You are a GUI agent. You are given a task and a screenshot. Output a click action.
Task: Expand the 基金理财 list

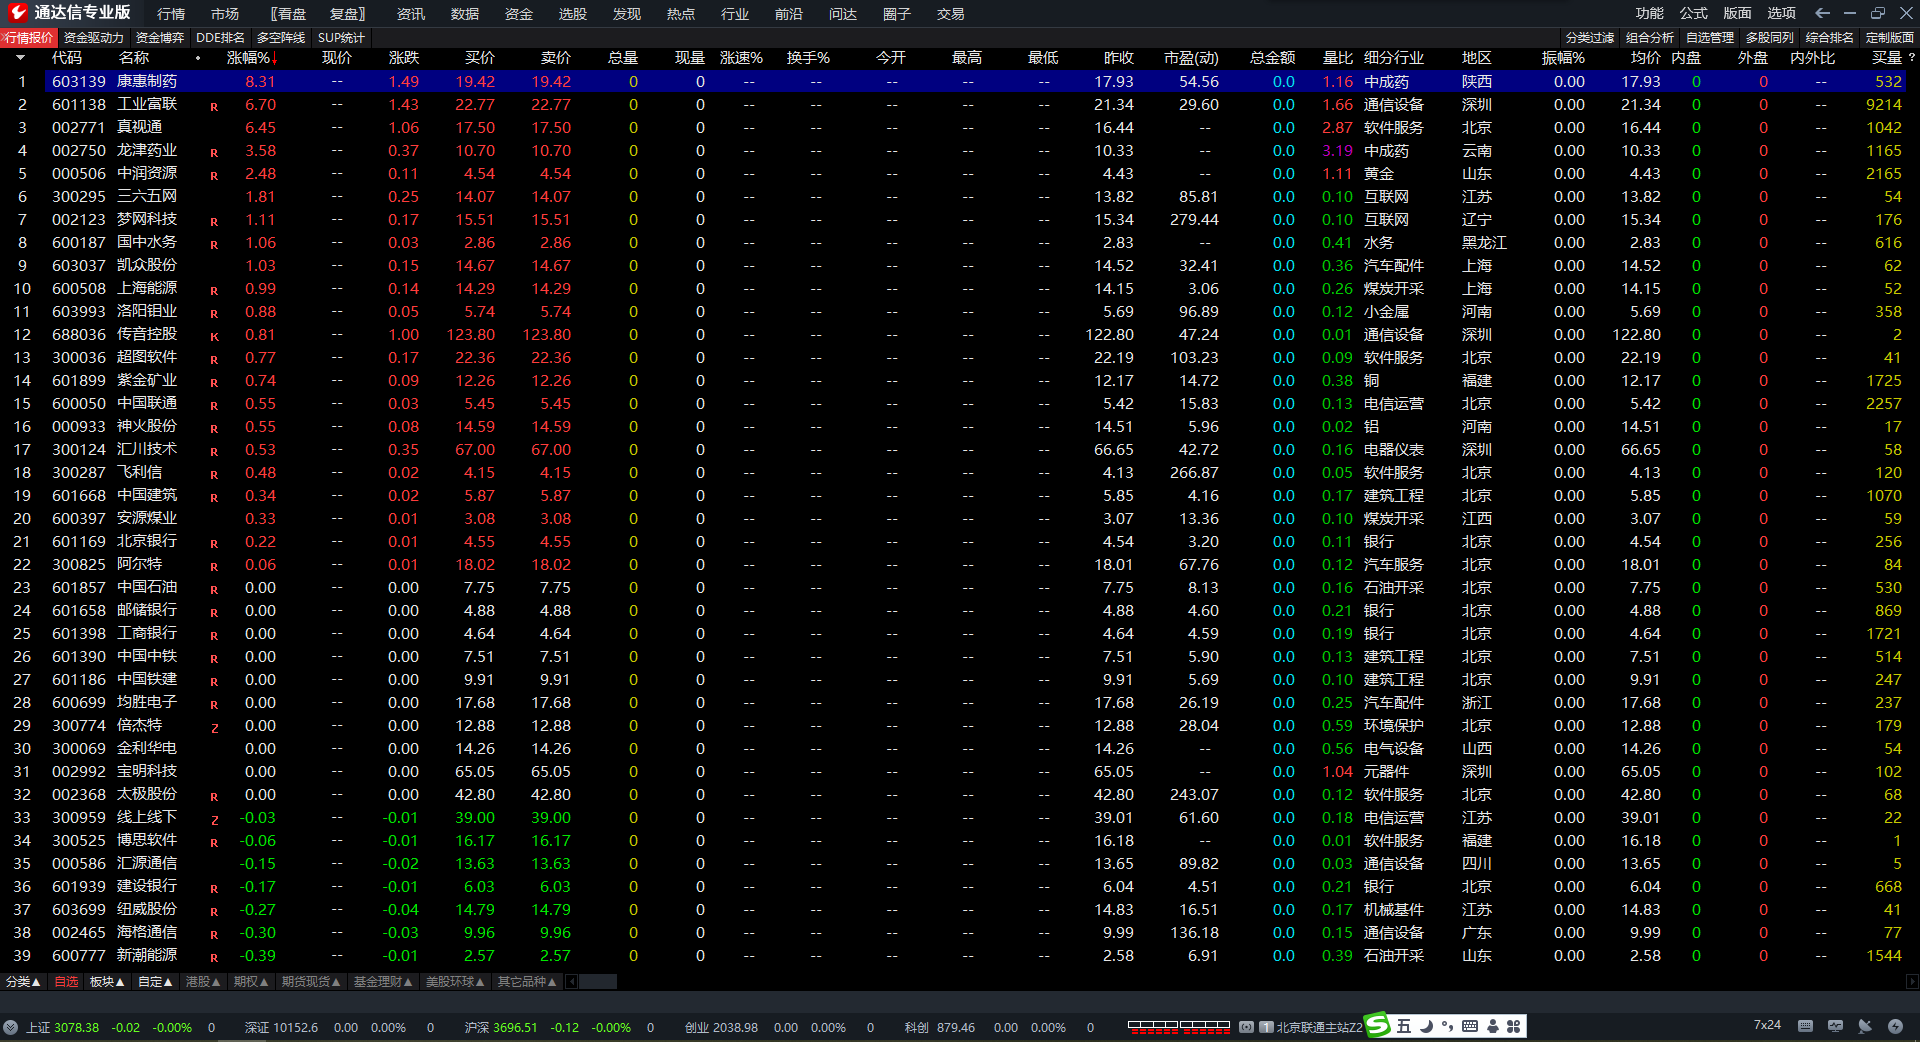[383, 982]
